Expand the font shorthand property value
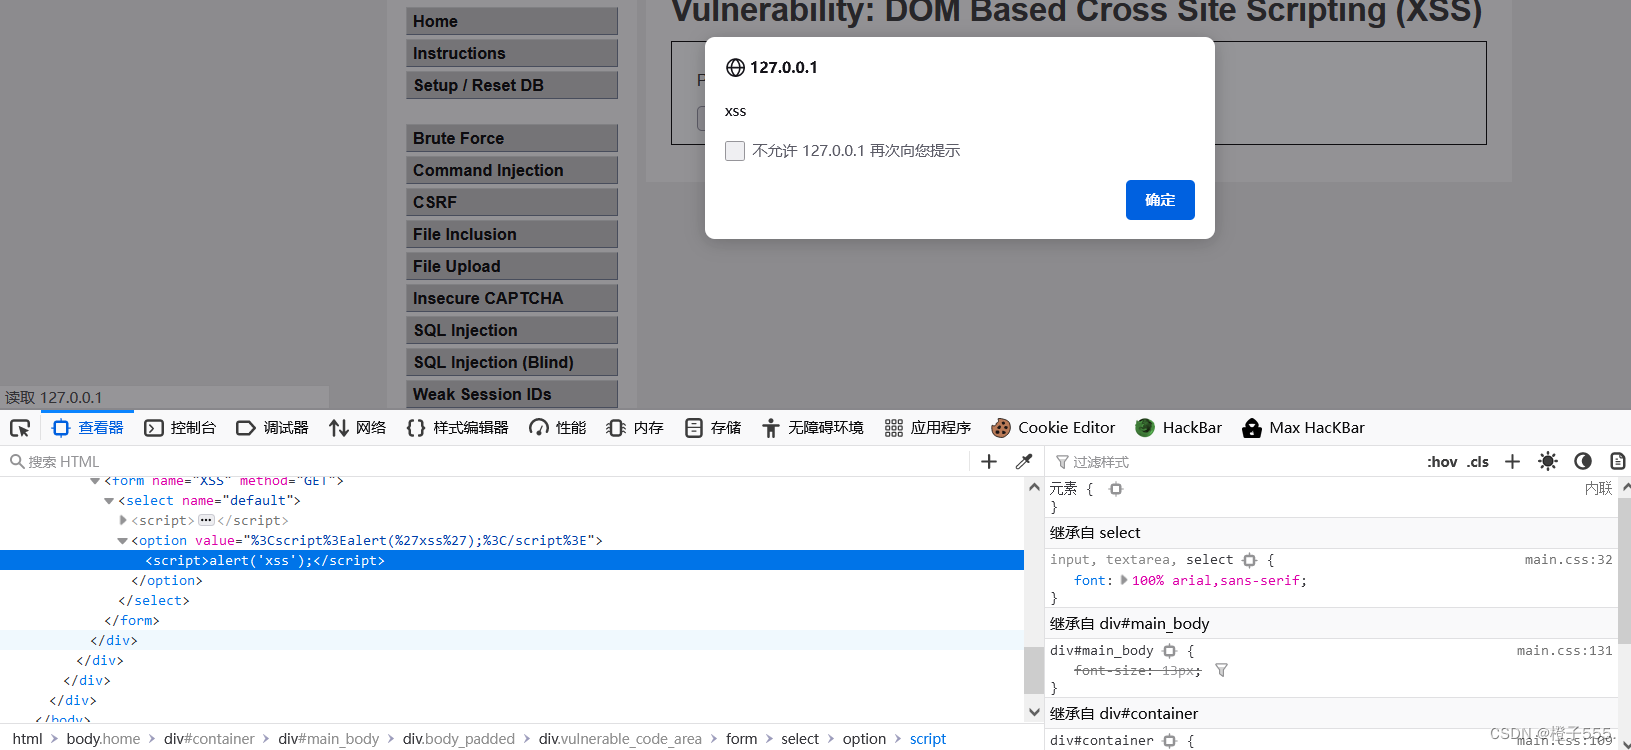Screen dimensions: 1631x750 point(1124,580)
